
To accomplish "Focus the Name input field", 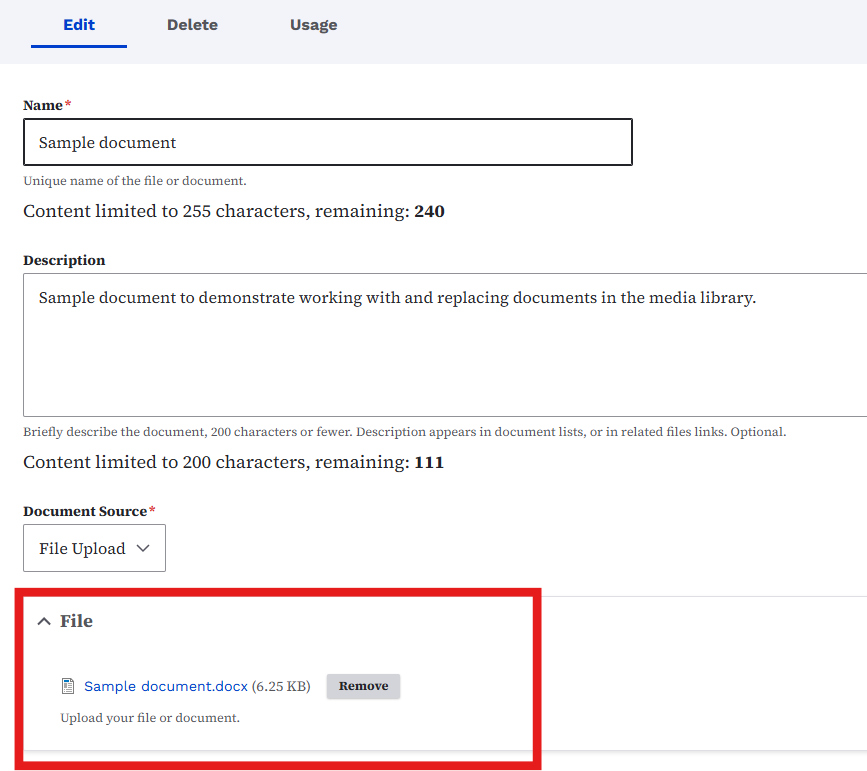I will [x=327, y=142].
